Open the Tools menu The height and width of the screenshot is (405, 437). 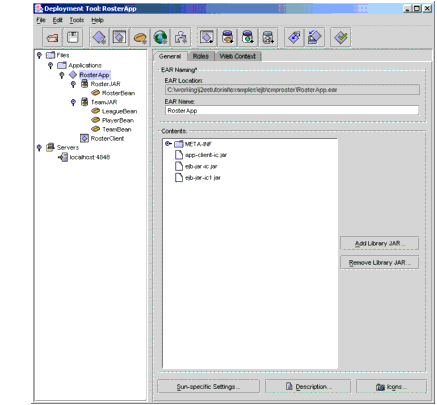click(x=77, y=20)
